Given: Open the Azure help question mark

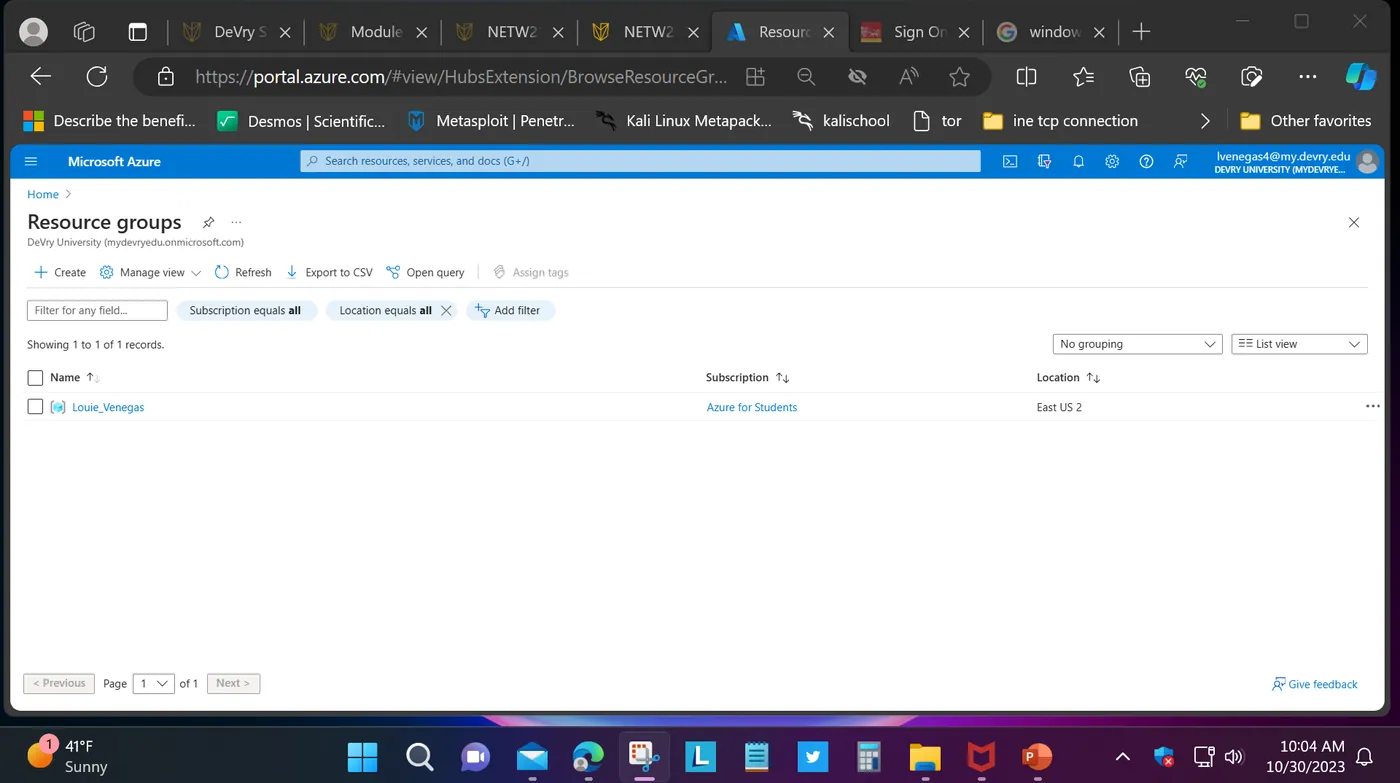Looking at the screenshot, I should point(1146,161).
